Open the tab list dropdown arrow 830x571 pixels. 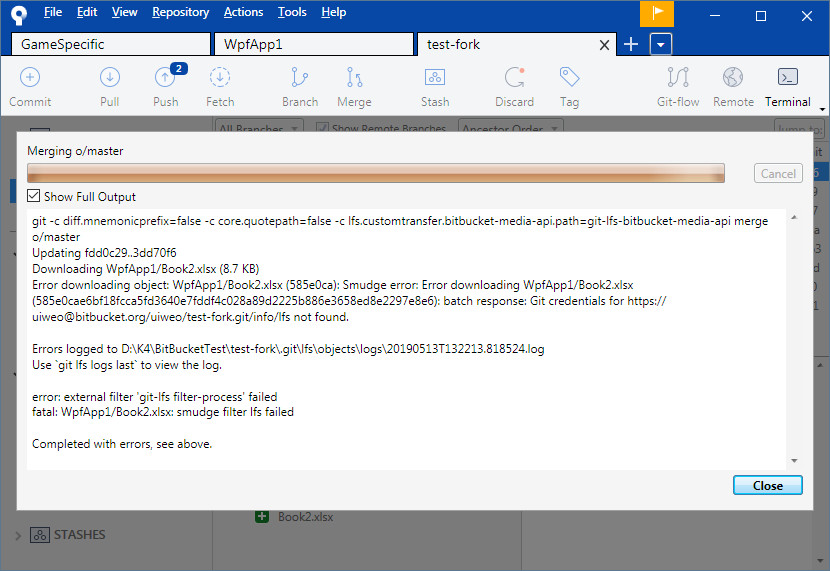coord(661,44)
